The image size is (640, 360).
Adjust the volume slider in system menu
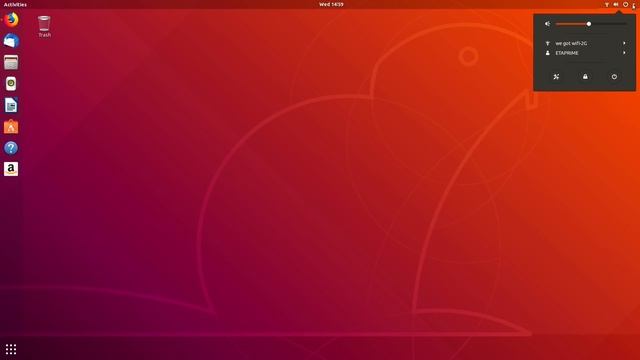tap(591, 24)
